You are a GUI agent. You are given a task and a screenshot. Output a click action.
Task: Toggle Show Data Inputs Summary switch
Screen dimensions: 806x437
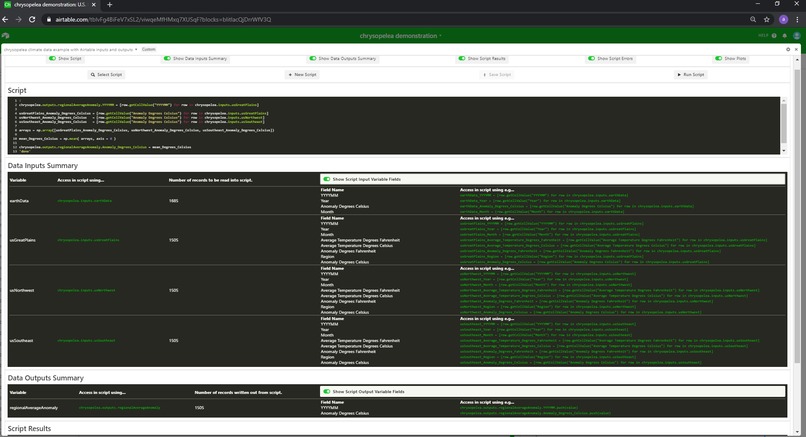point(167,59)
